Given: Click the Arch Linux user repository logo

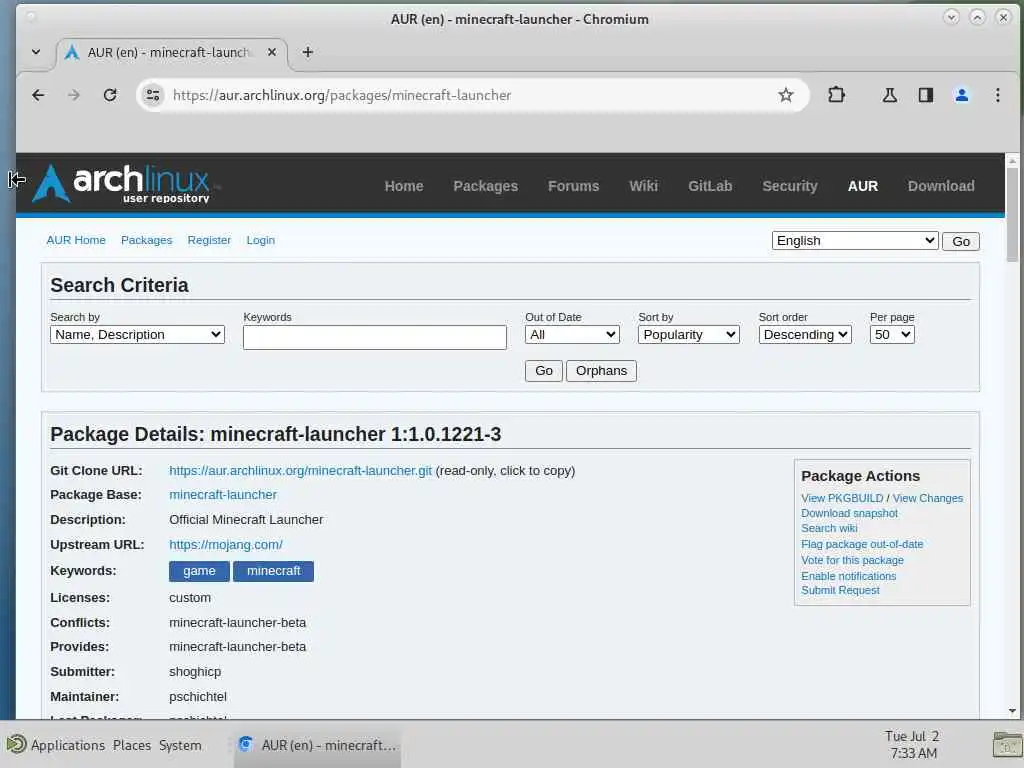Looking at the screenshot, I should [x=123, y=184].
